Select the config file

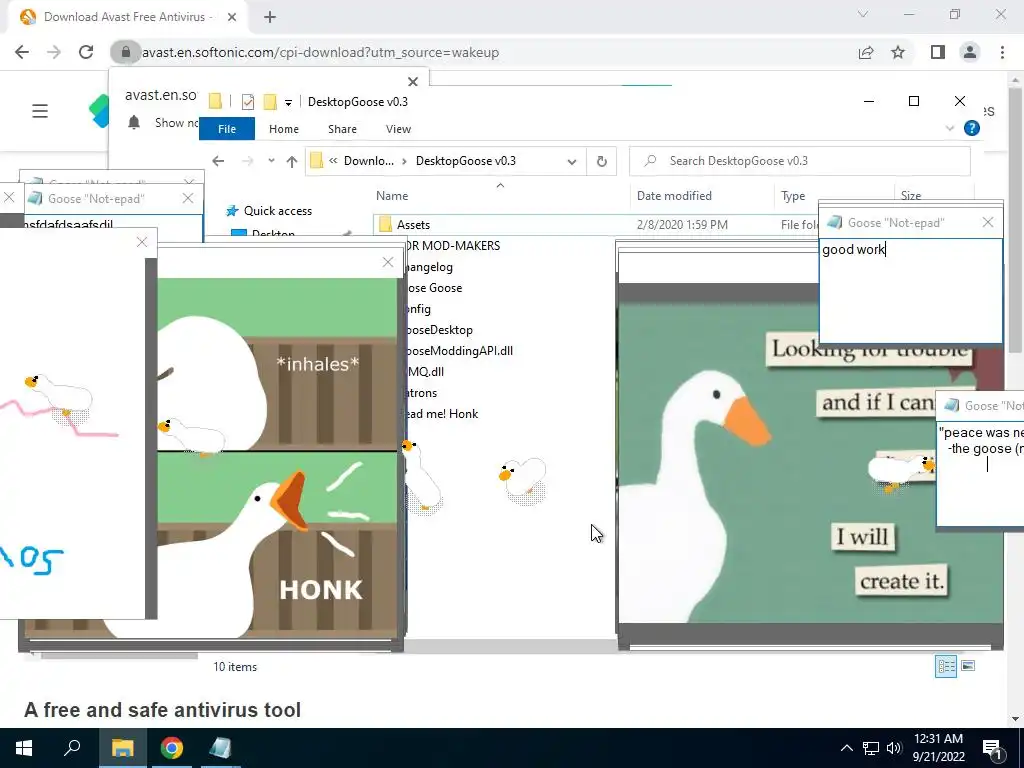pyautogui.click(x=419, y=309)
